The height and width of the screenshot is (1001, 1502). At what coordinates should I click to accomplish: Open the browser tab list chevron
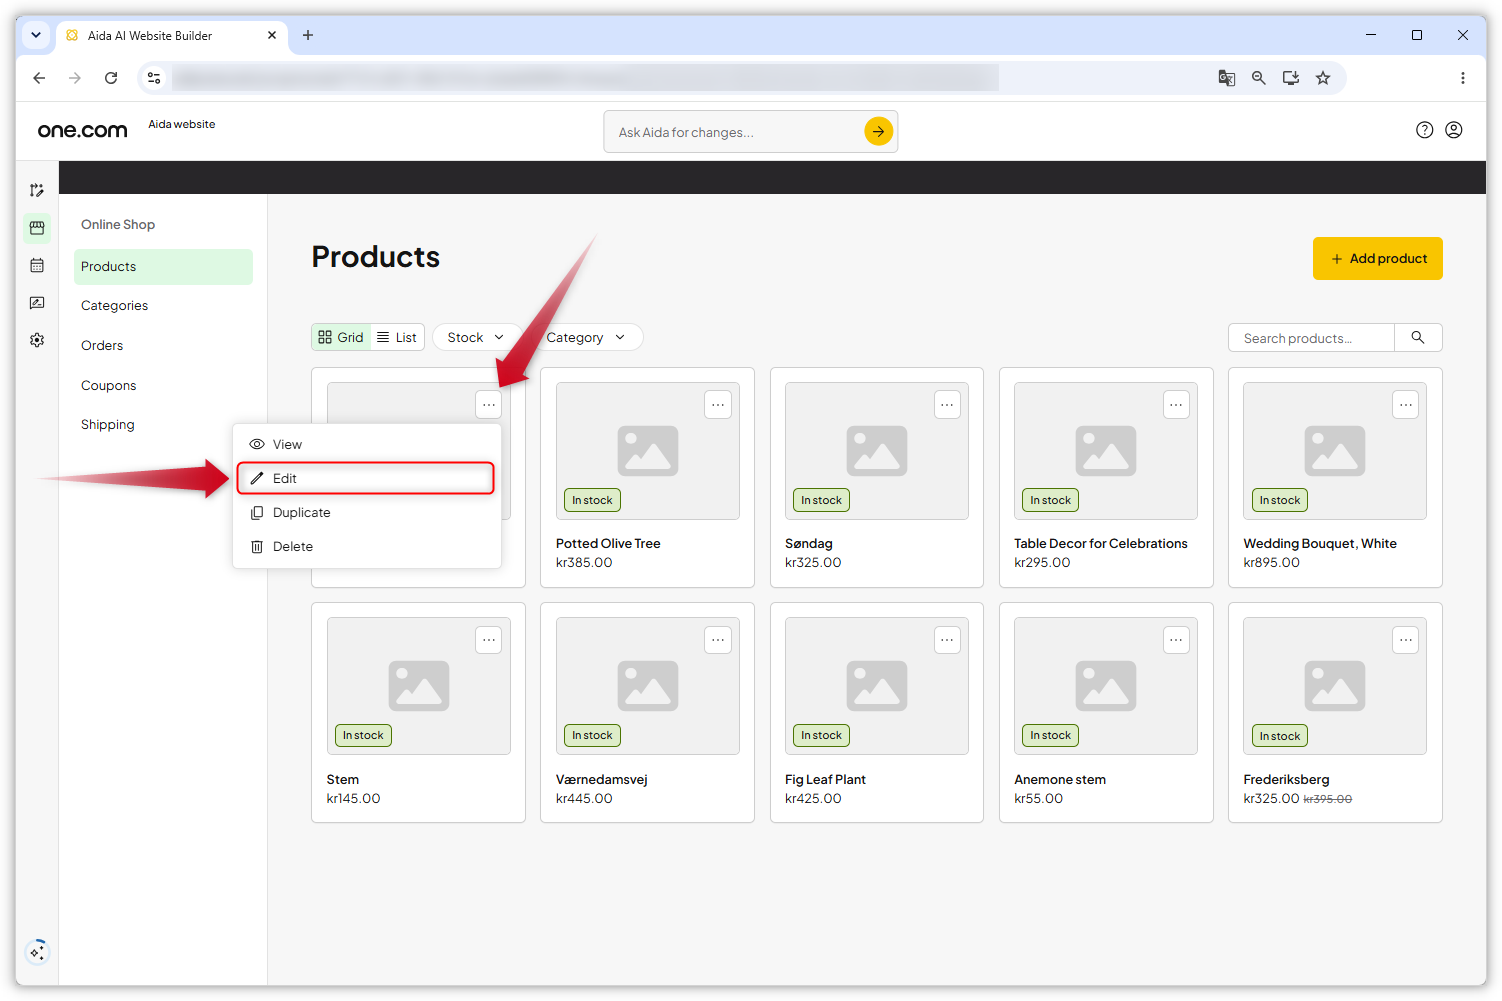click(x=36, y=35)
